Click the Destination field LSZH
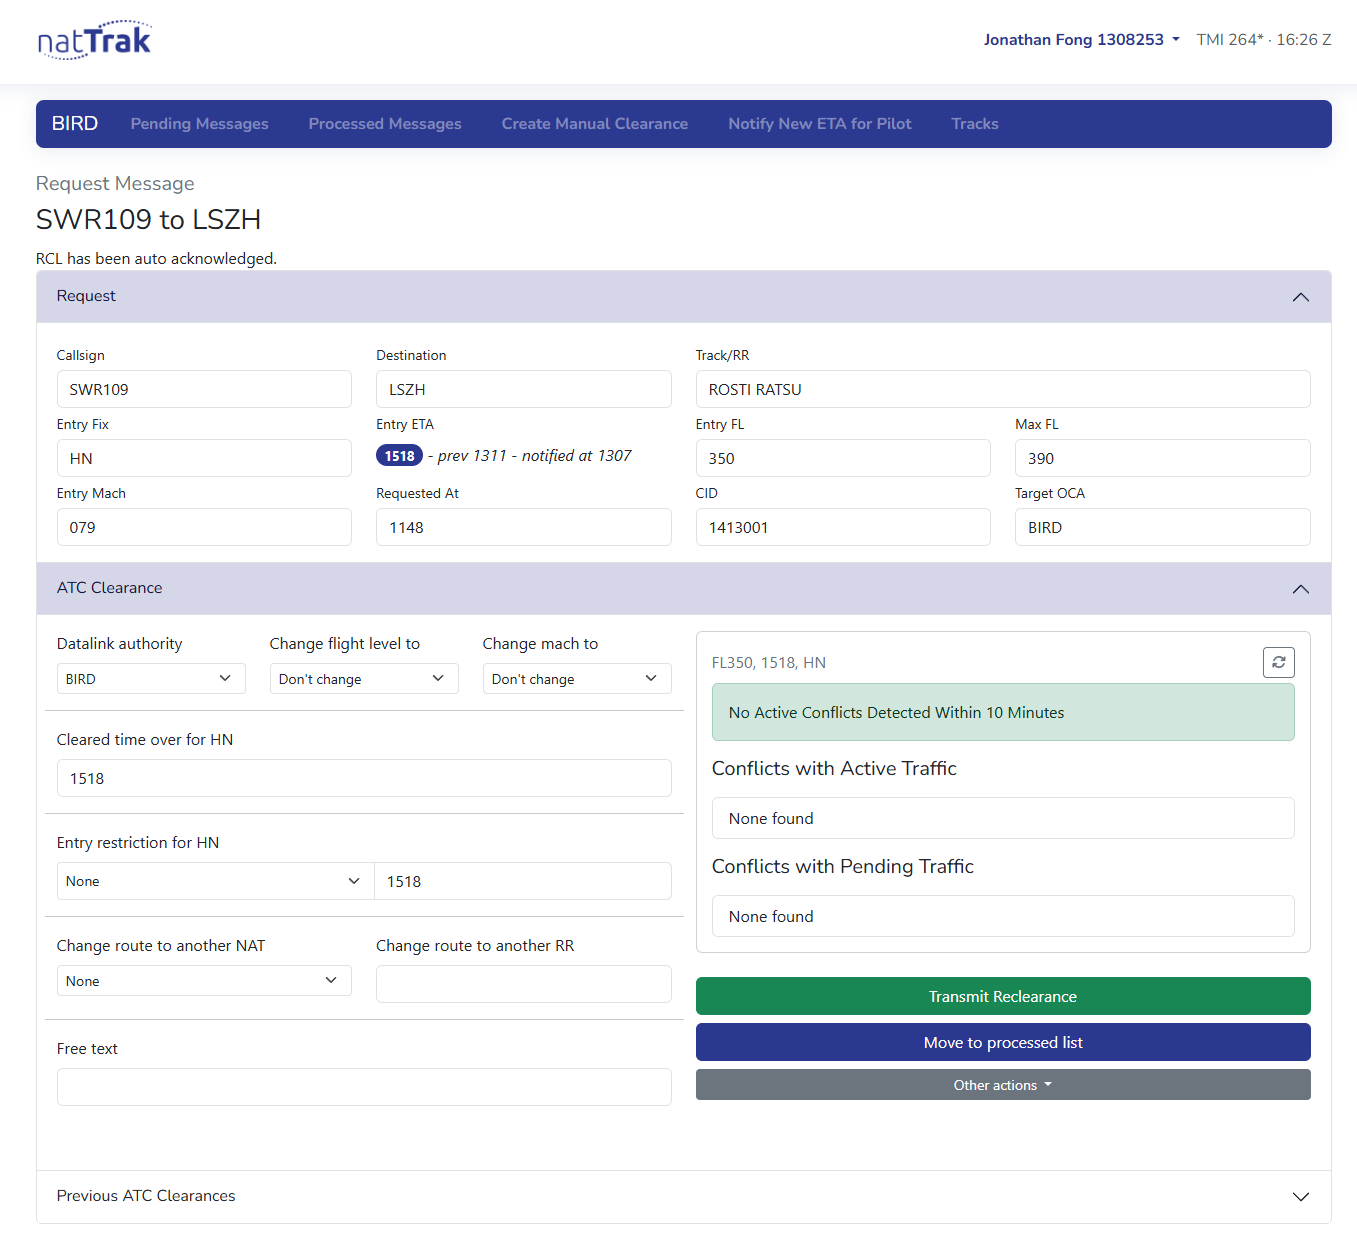1357x1237 pixels. point(524,389)
